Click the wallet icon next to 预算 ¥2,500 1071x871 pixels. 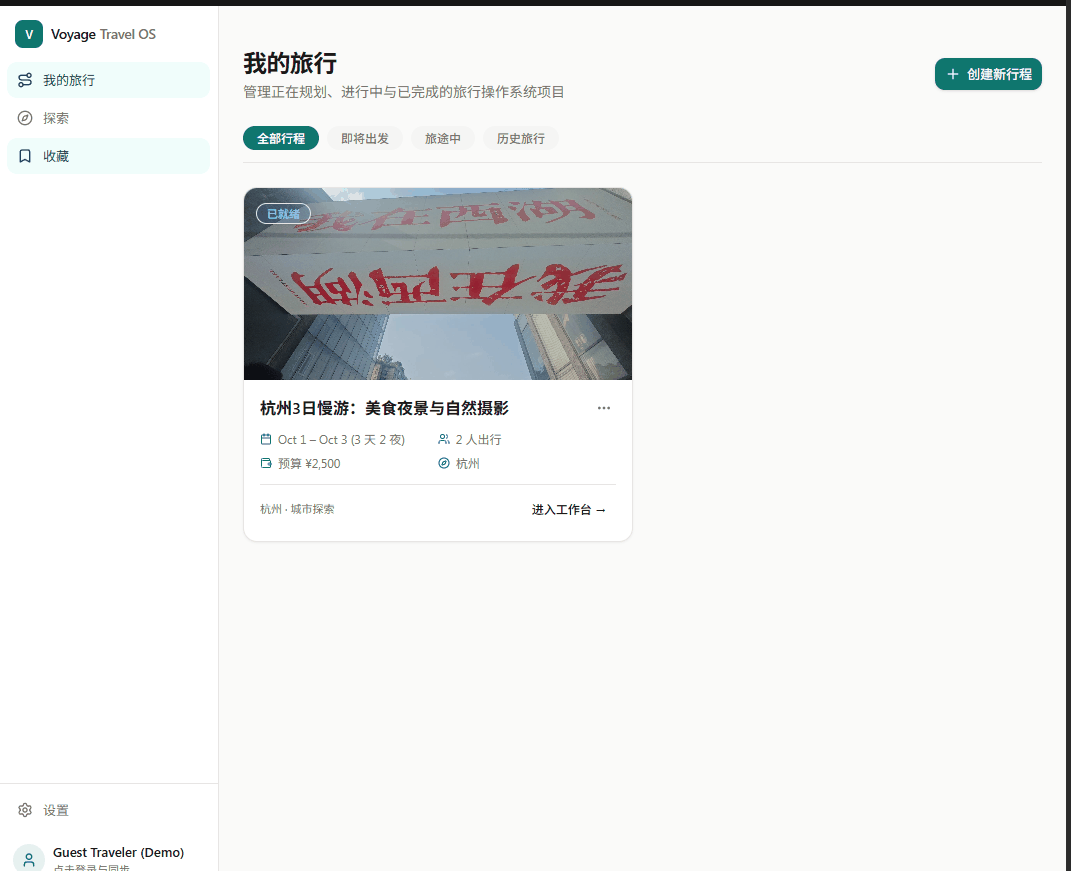pyautogui.click(x=266, y=463)
